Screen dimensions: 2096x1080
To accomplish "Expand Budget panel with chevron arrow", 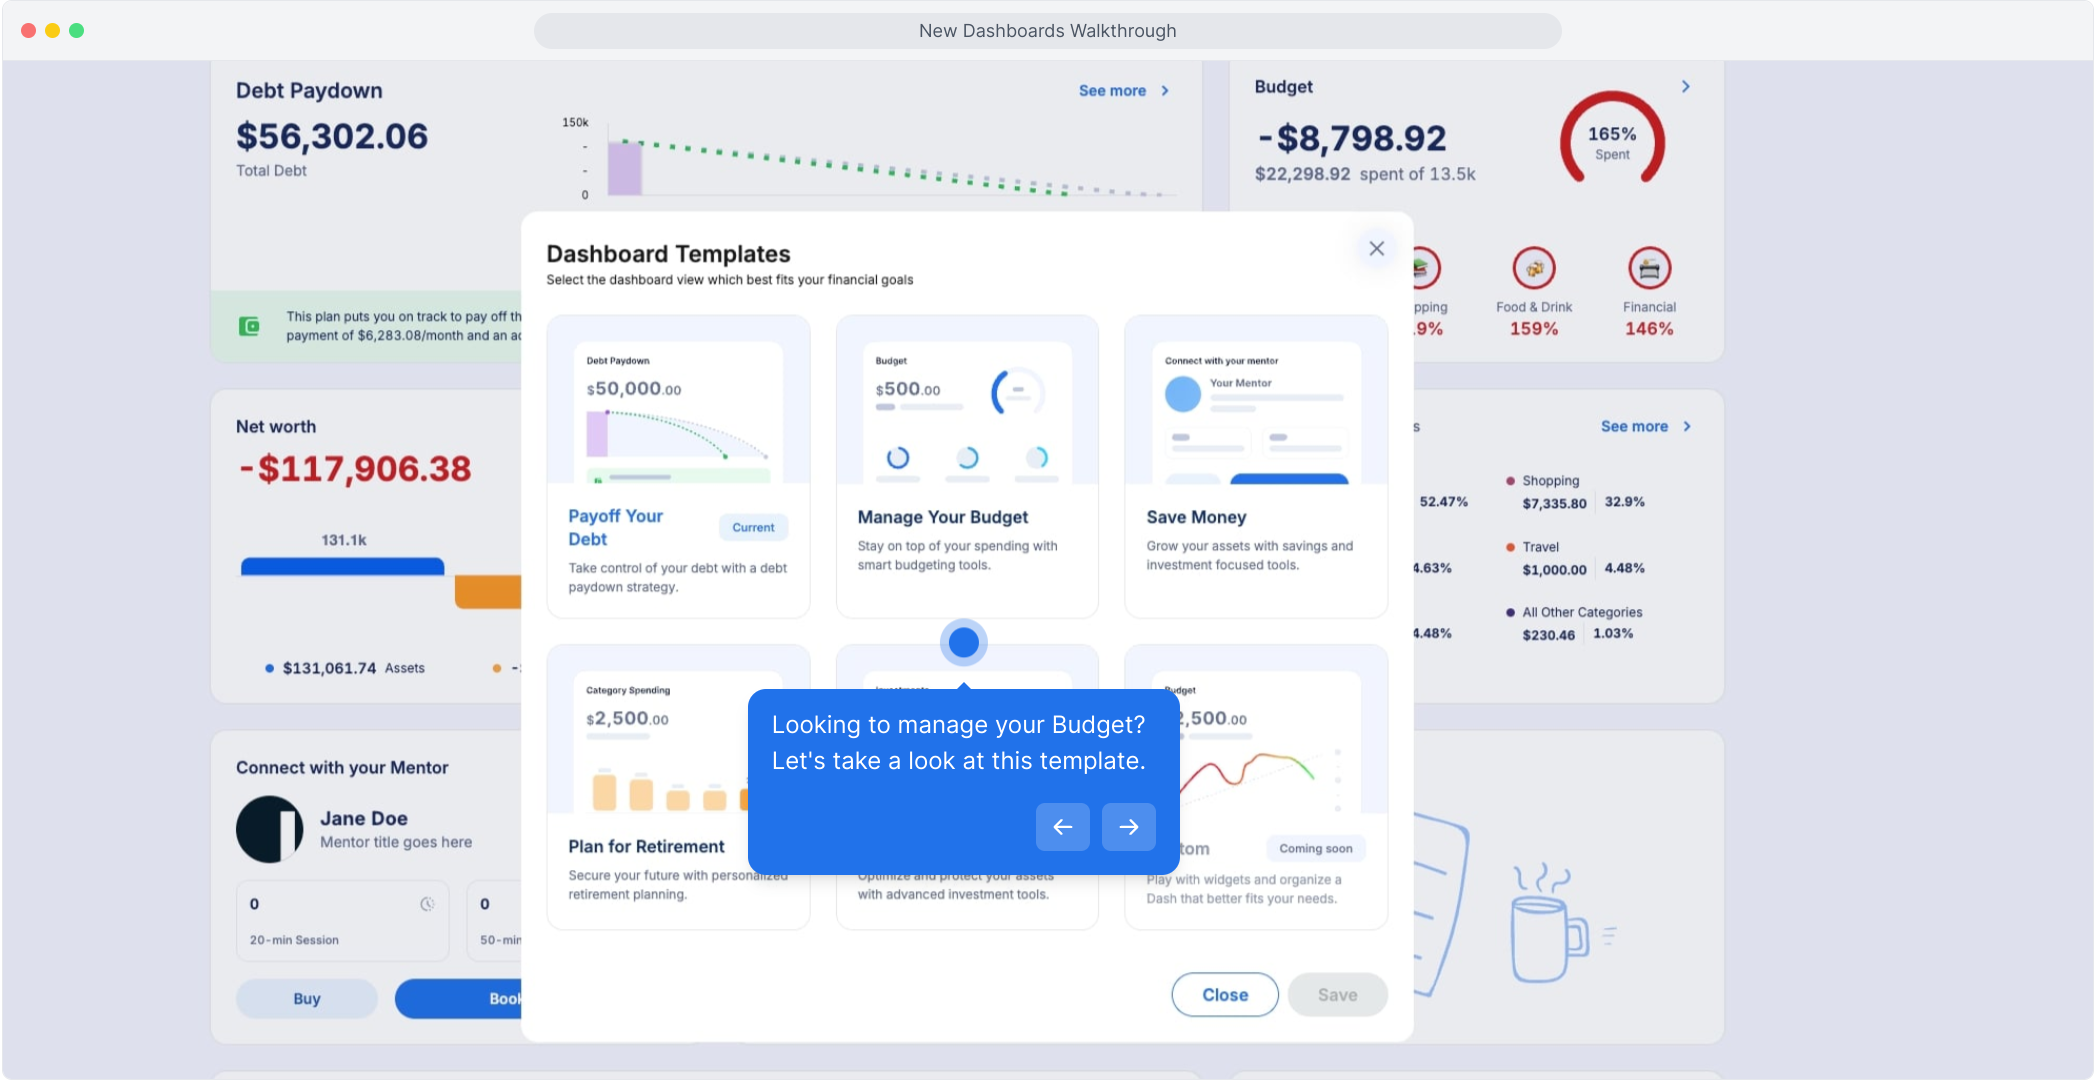I will coord(1686,87).
